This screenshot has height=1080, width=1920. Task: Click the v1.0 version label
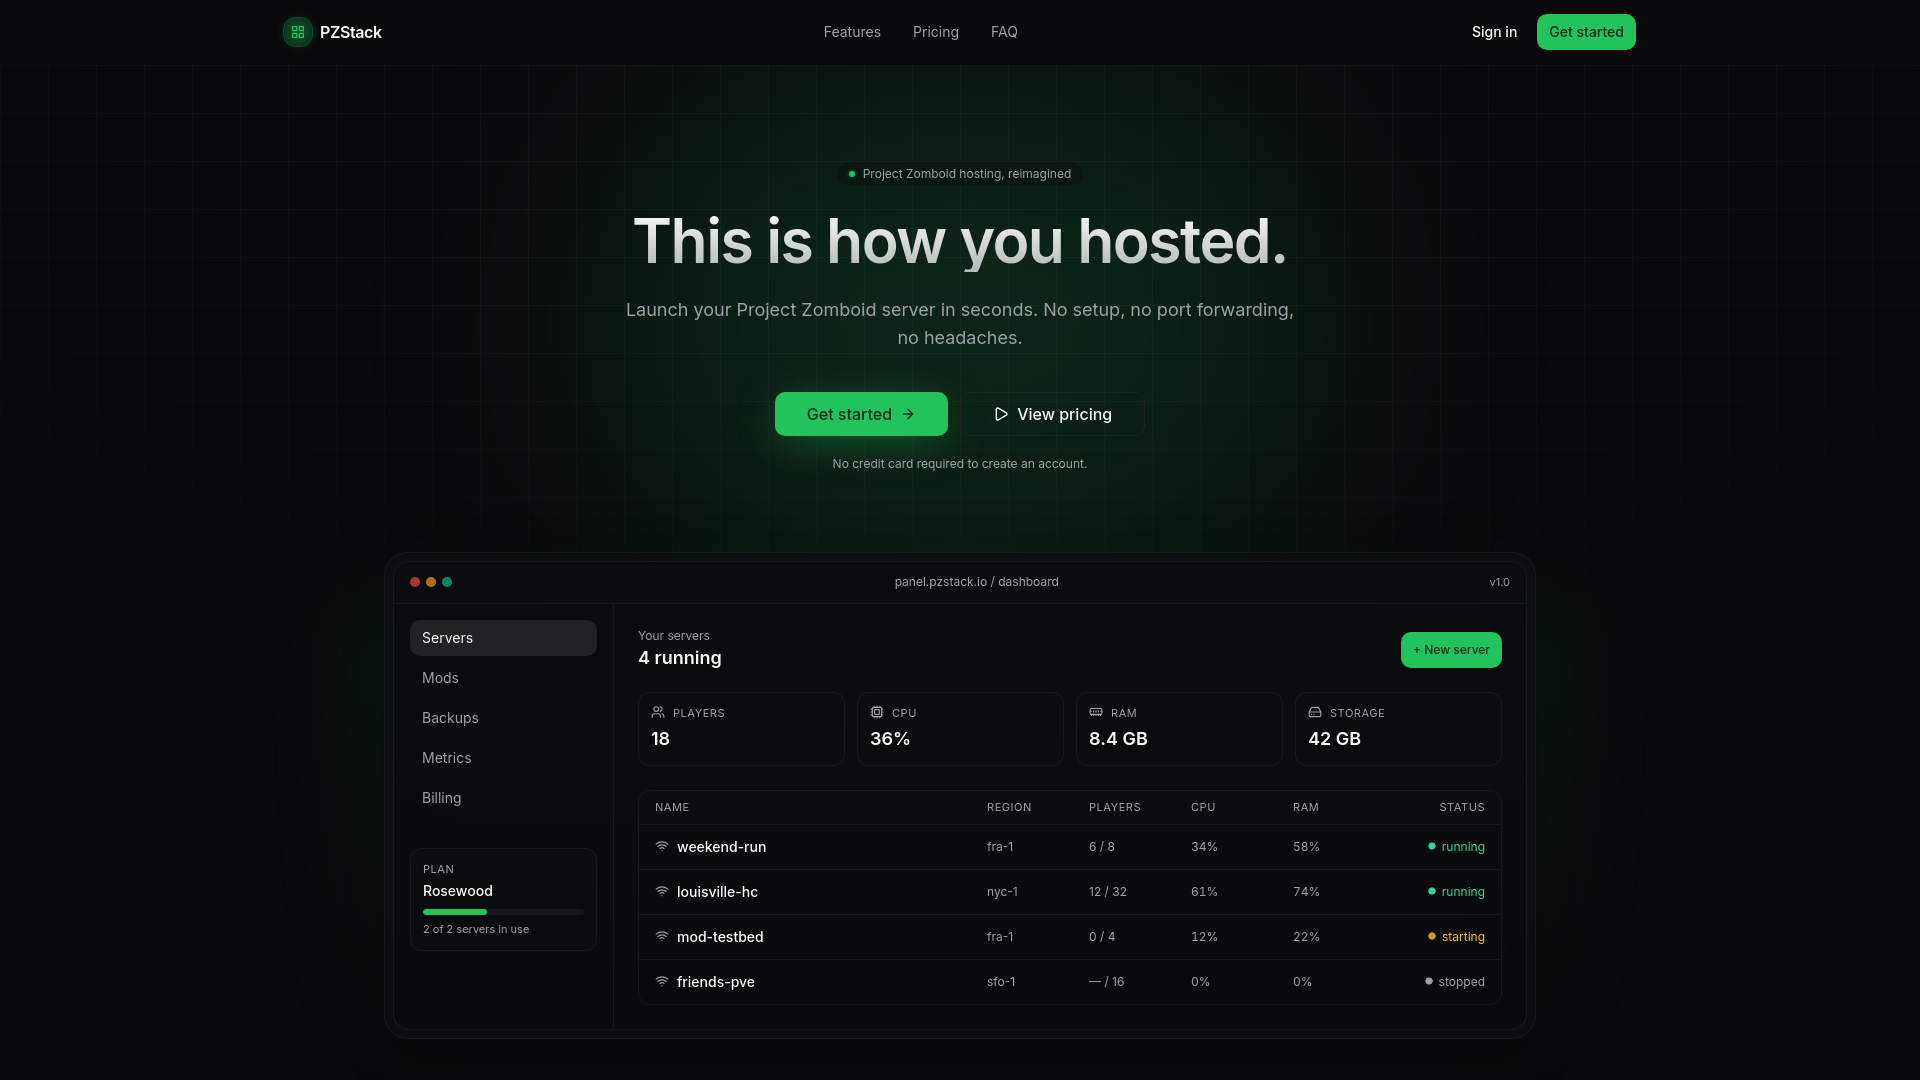[1499, 582]
